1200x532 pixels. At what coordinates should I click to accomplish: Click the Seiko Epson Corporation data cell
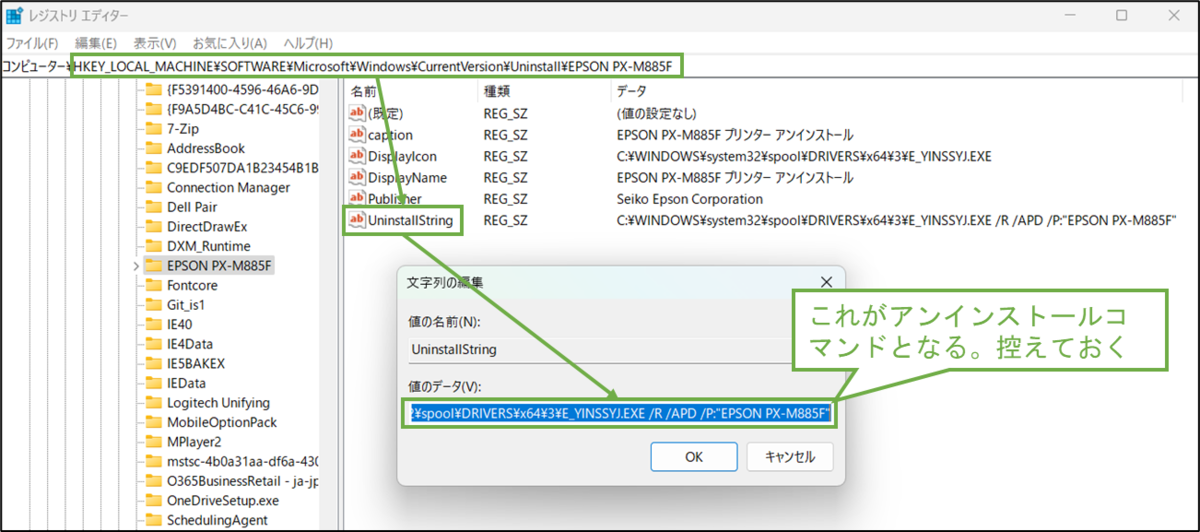pos(690,199)
